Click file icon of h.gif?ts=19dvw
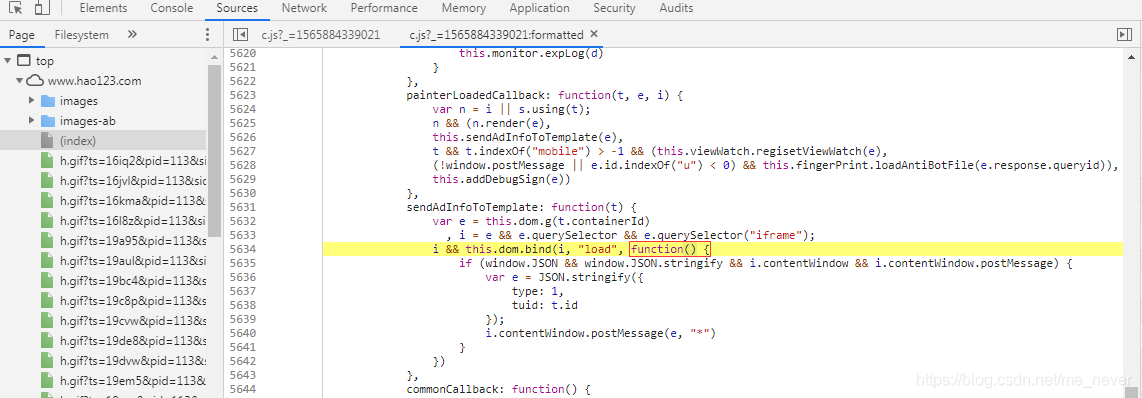Screen dimensions: 1142x398 (x=47, y=360)
